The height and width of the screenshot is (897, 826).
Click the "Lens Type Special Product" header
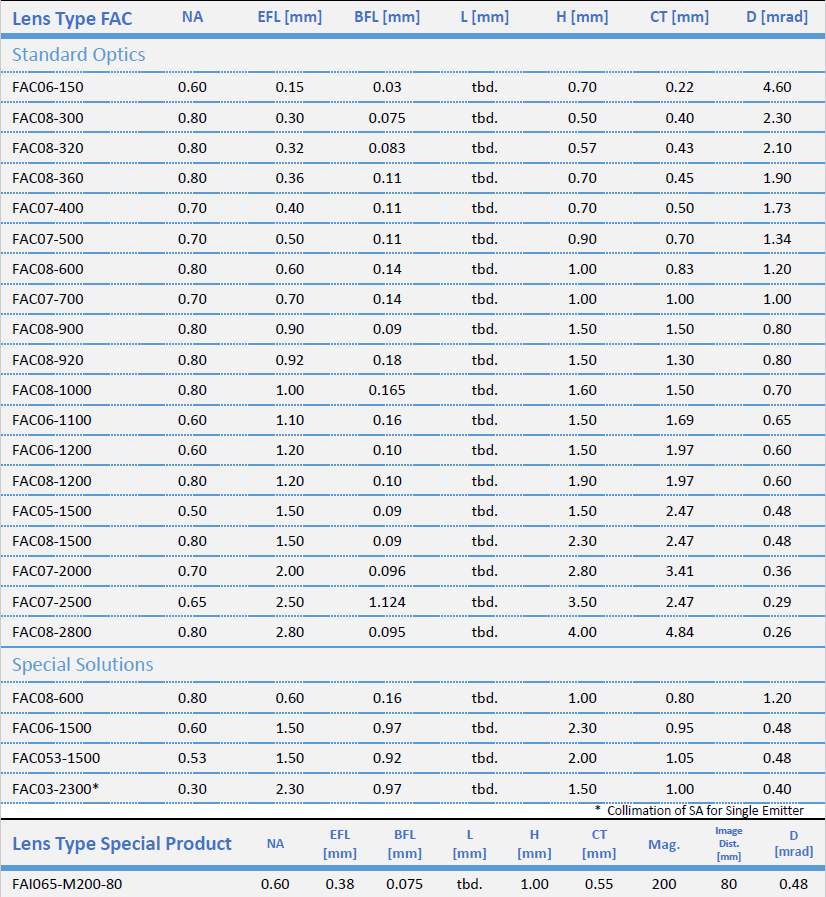[121, 844]
